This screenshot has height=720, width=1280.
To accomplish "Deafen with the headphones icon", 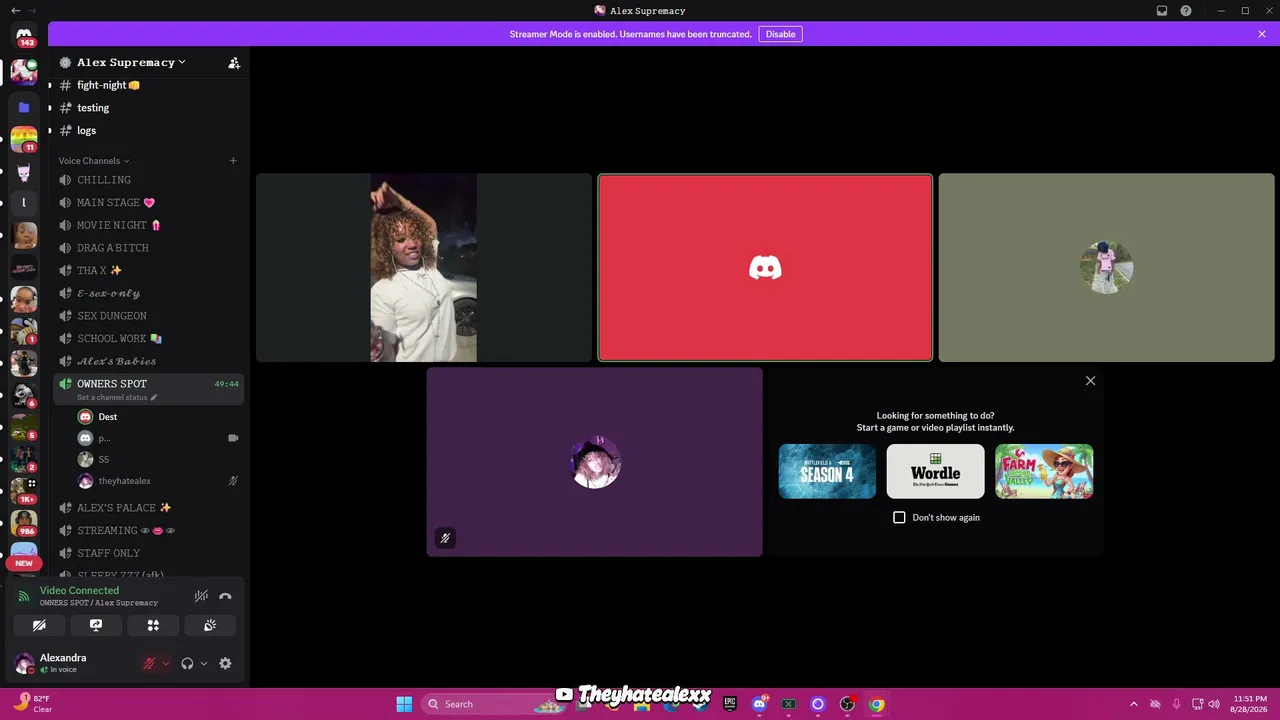I will pos(187,663).
